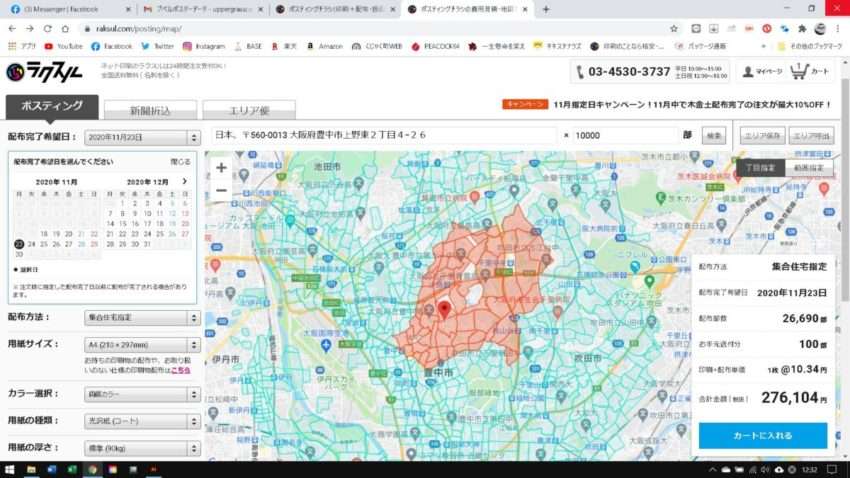Screen dimensions: 850x478
Task: Click the browser address bar
Action: 374,29
